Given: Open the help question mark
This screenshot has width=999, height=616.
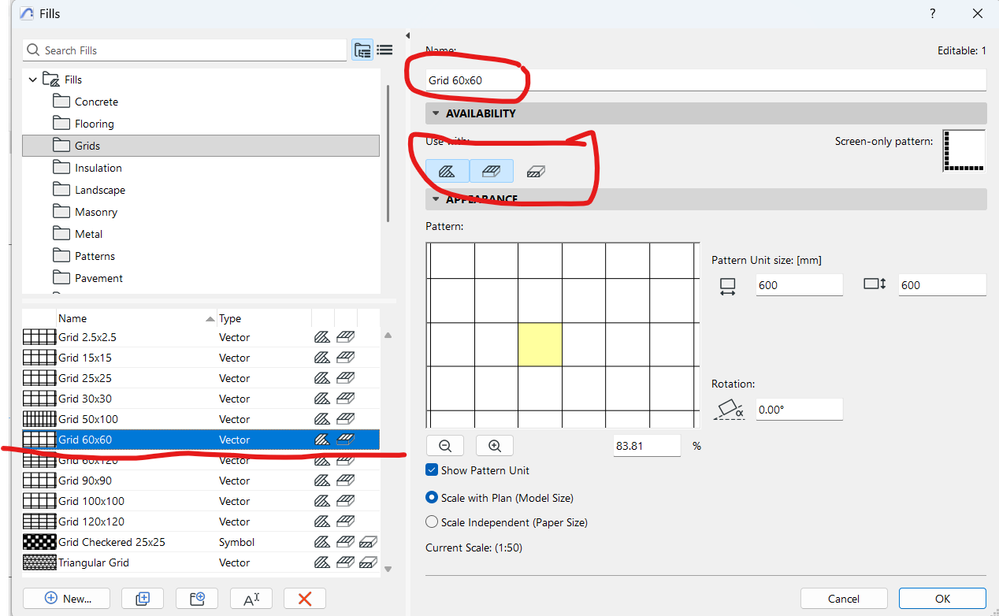Looking at the screenshot, I should click(932, 13).
